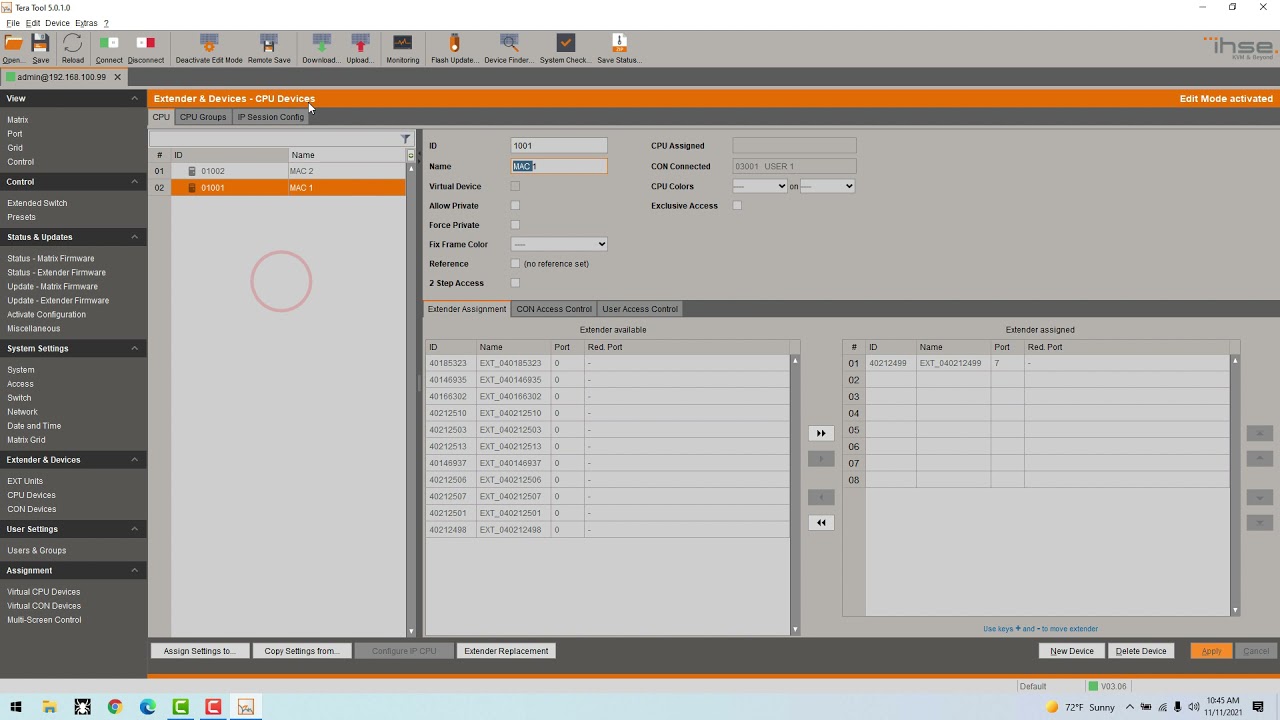The width and height of the screenshot is (1280, 720).
Task: Enable the 2 Step Access checkbox
Action: (515, 283)
